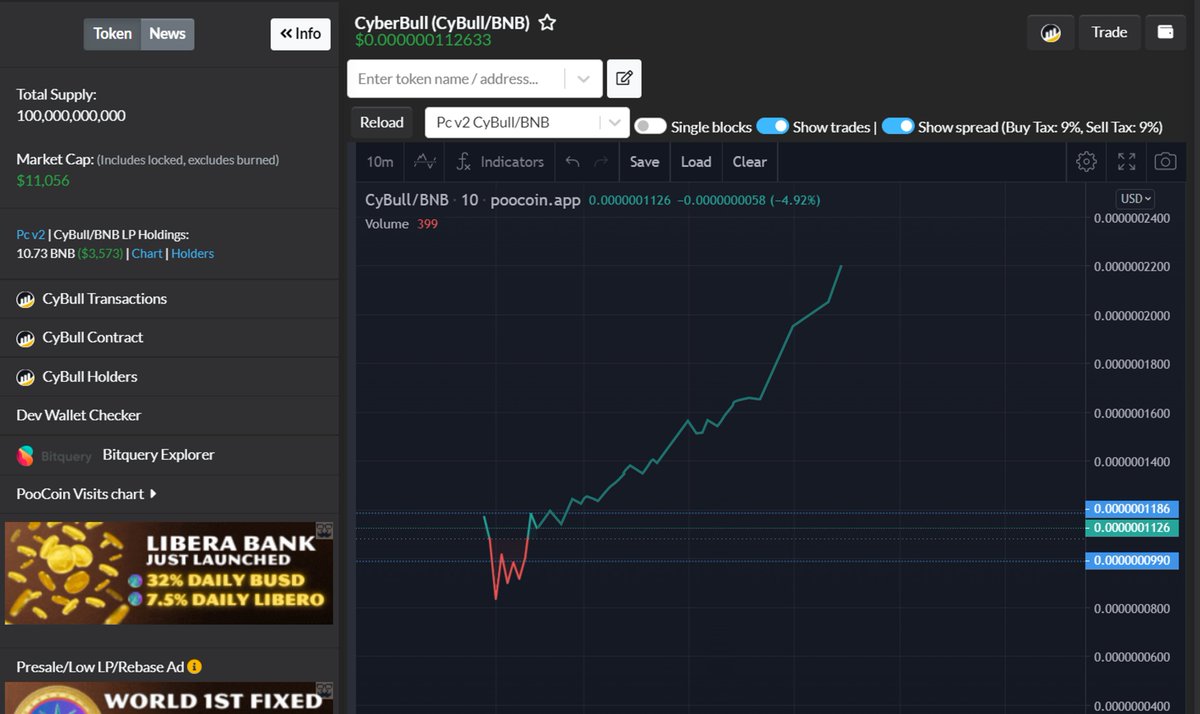Viewport: 1200px width, 714px height.
Task: Disable Show spread switch
Action: point(898,126)
